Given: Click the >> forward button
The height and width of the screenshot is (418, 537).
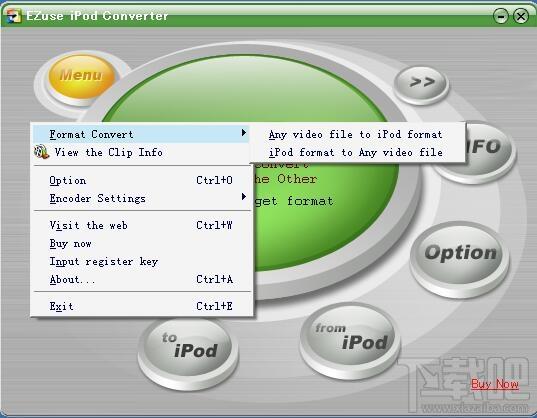Looking at the screenshot, I should 422,83.
